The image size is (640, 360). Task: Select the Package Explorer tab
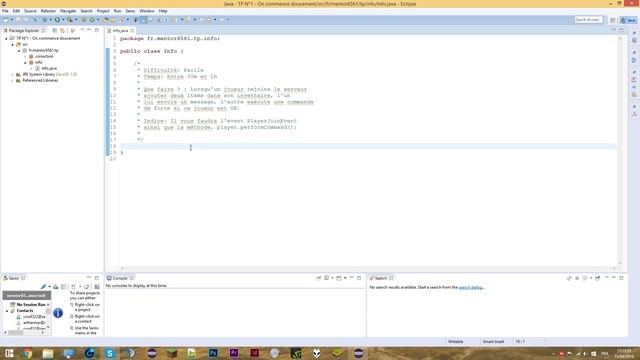coord(24,31)
